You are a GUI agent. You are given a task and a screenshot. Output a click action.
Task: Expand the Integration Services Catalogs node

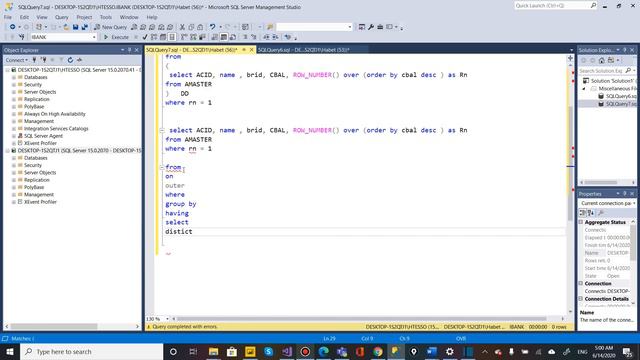pos(14,129)
